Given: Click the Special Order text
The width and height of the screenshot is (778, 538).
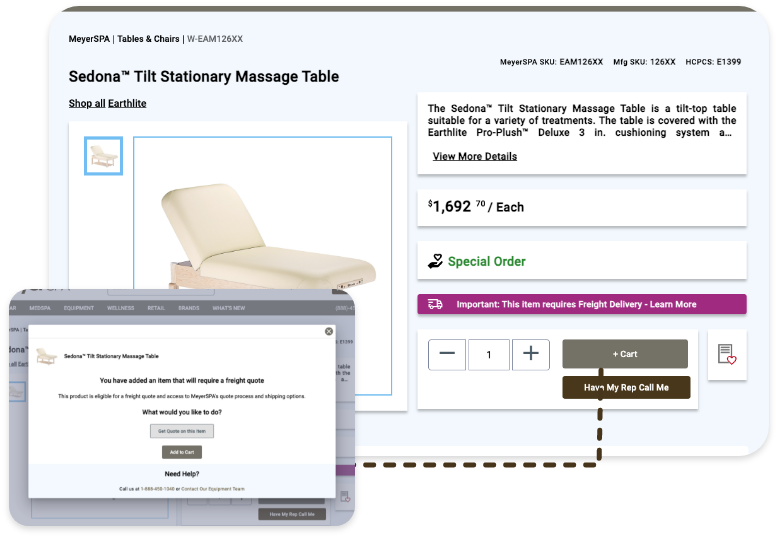Looking at the screenshot, I should tap(486, 262).
